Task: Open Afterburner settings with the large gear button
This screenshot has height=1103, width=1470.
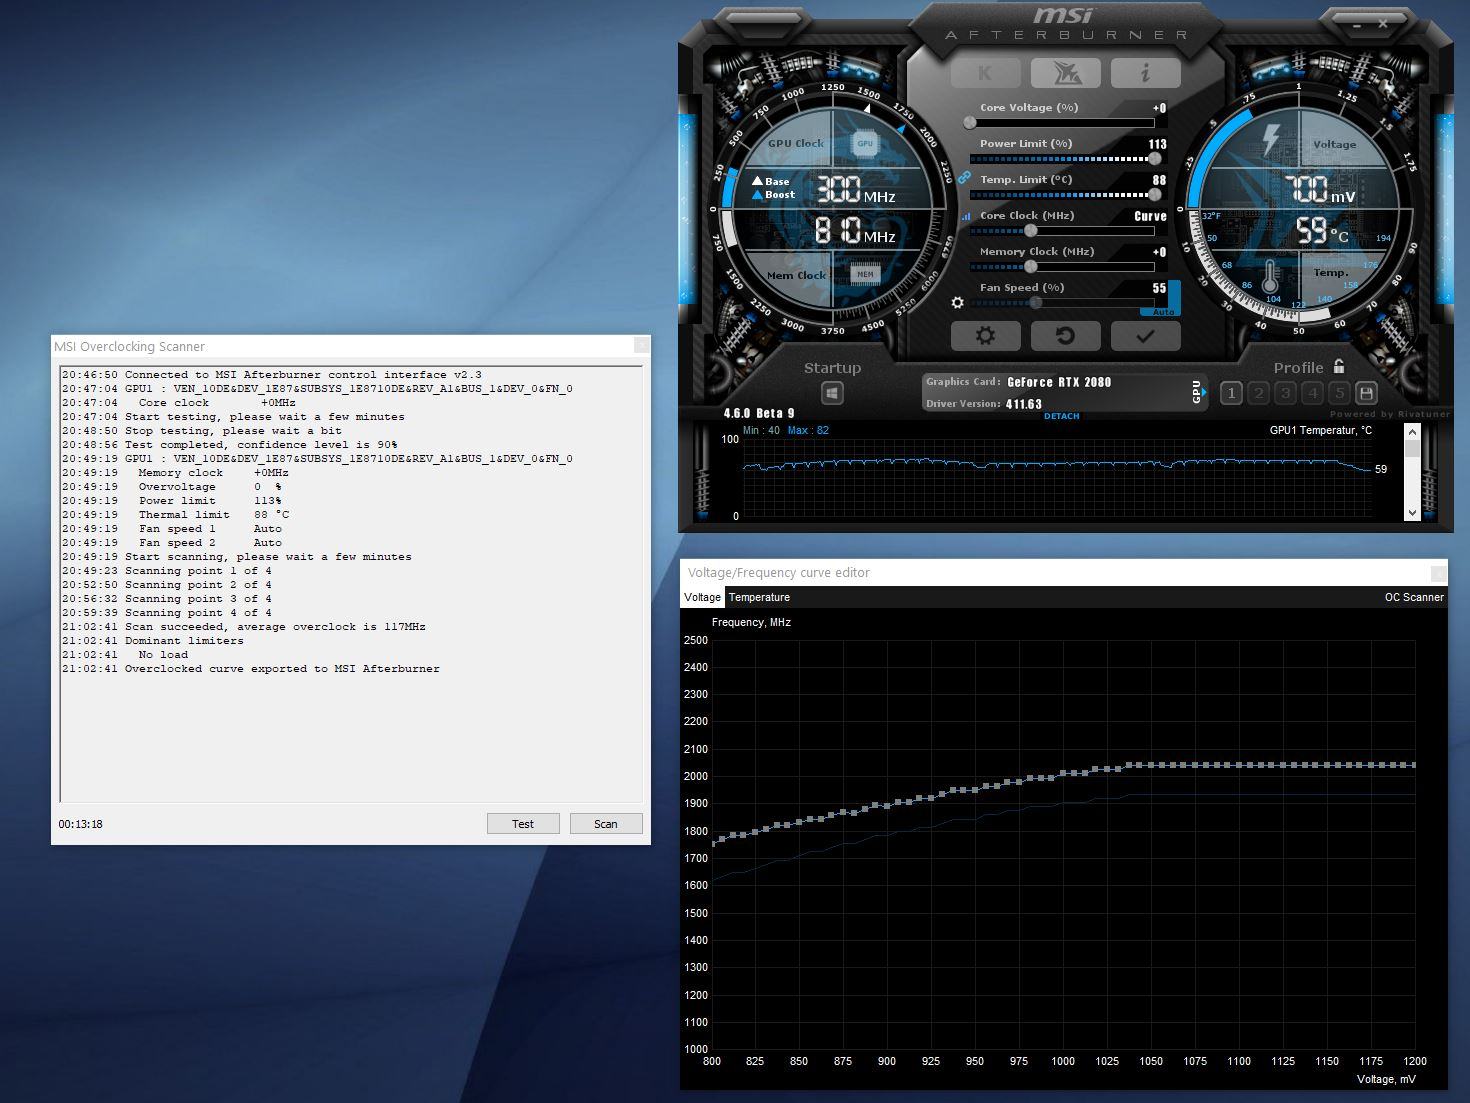Action: coord(985,336)
